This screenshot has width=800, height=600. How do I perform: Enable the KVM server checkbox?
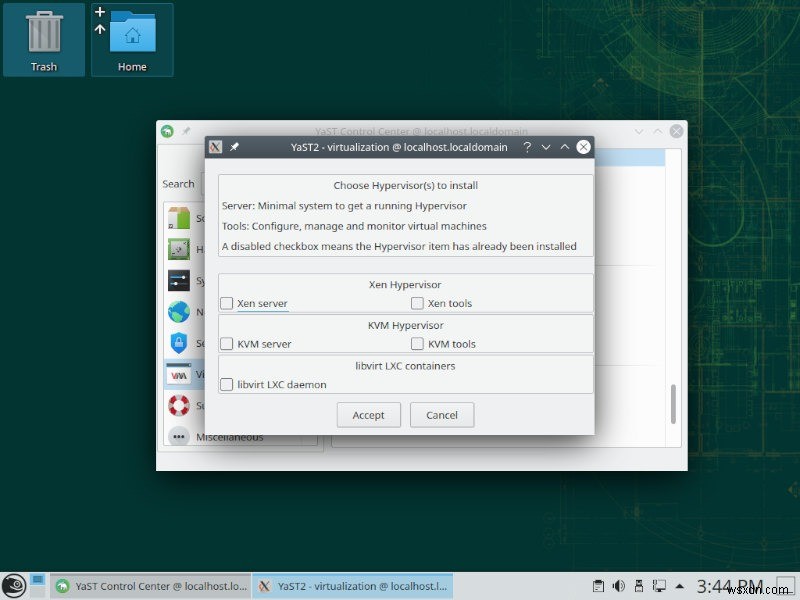pos(227,344)
